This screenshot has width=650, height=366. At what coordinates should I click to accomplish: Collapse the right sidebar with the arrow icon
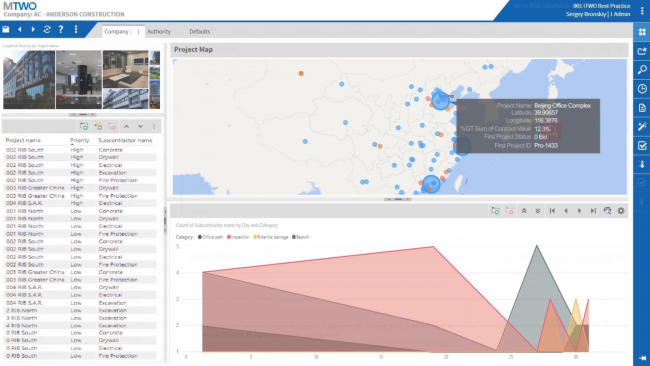(x=642, y=357)
